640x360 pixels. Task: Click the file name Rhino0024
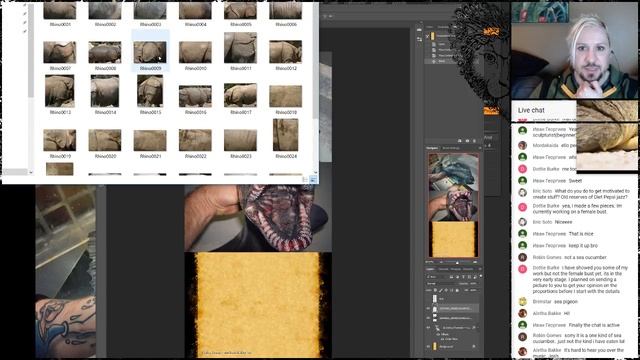(x=286, y=156)
